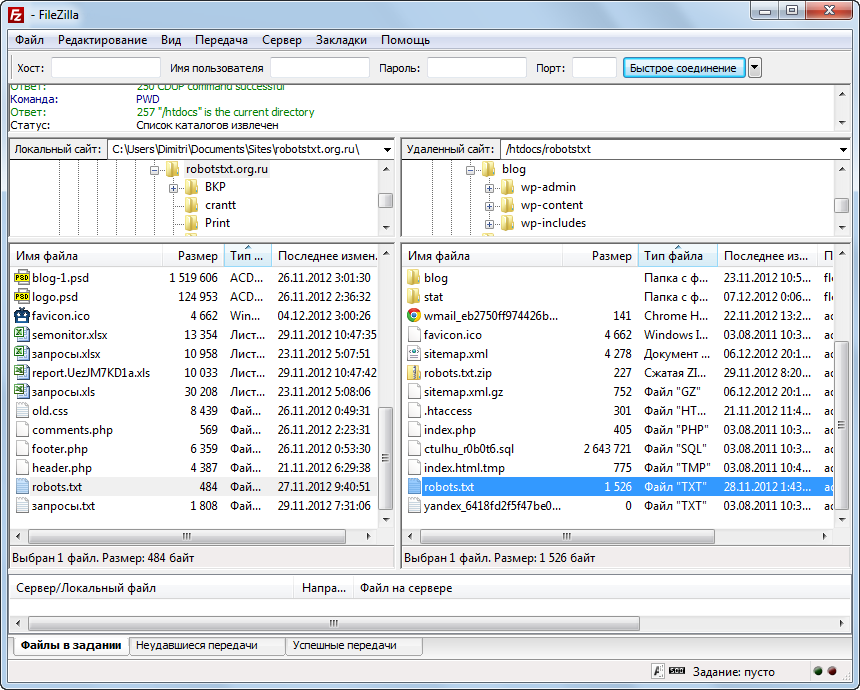Click Быстрое соединение button
The image size is (860, 690).
pos(683,68)
